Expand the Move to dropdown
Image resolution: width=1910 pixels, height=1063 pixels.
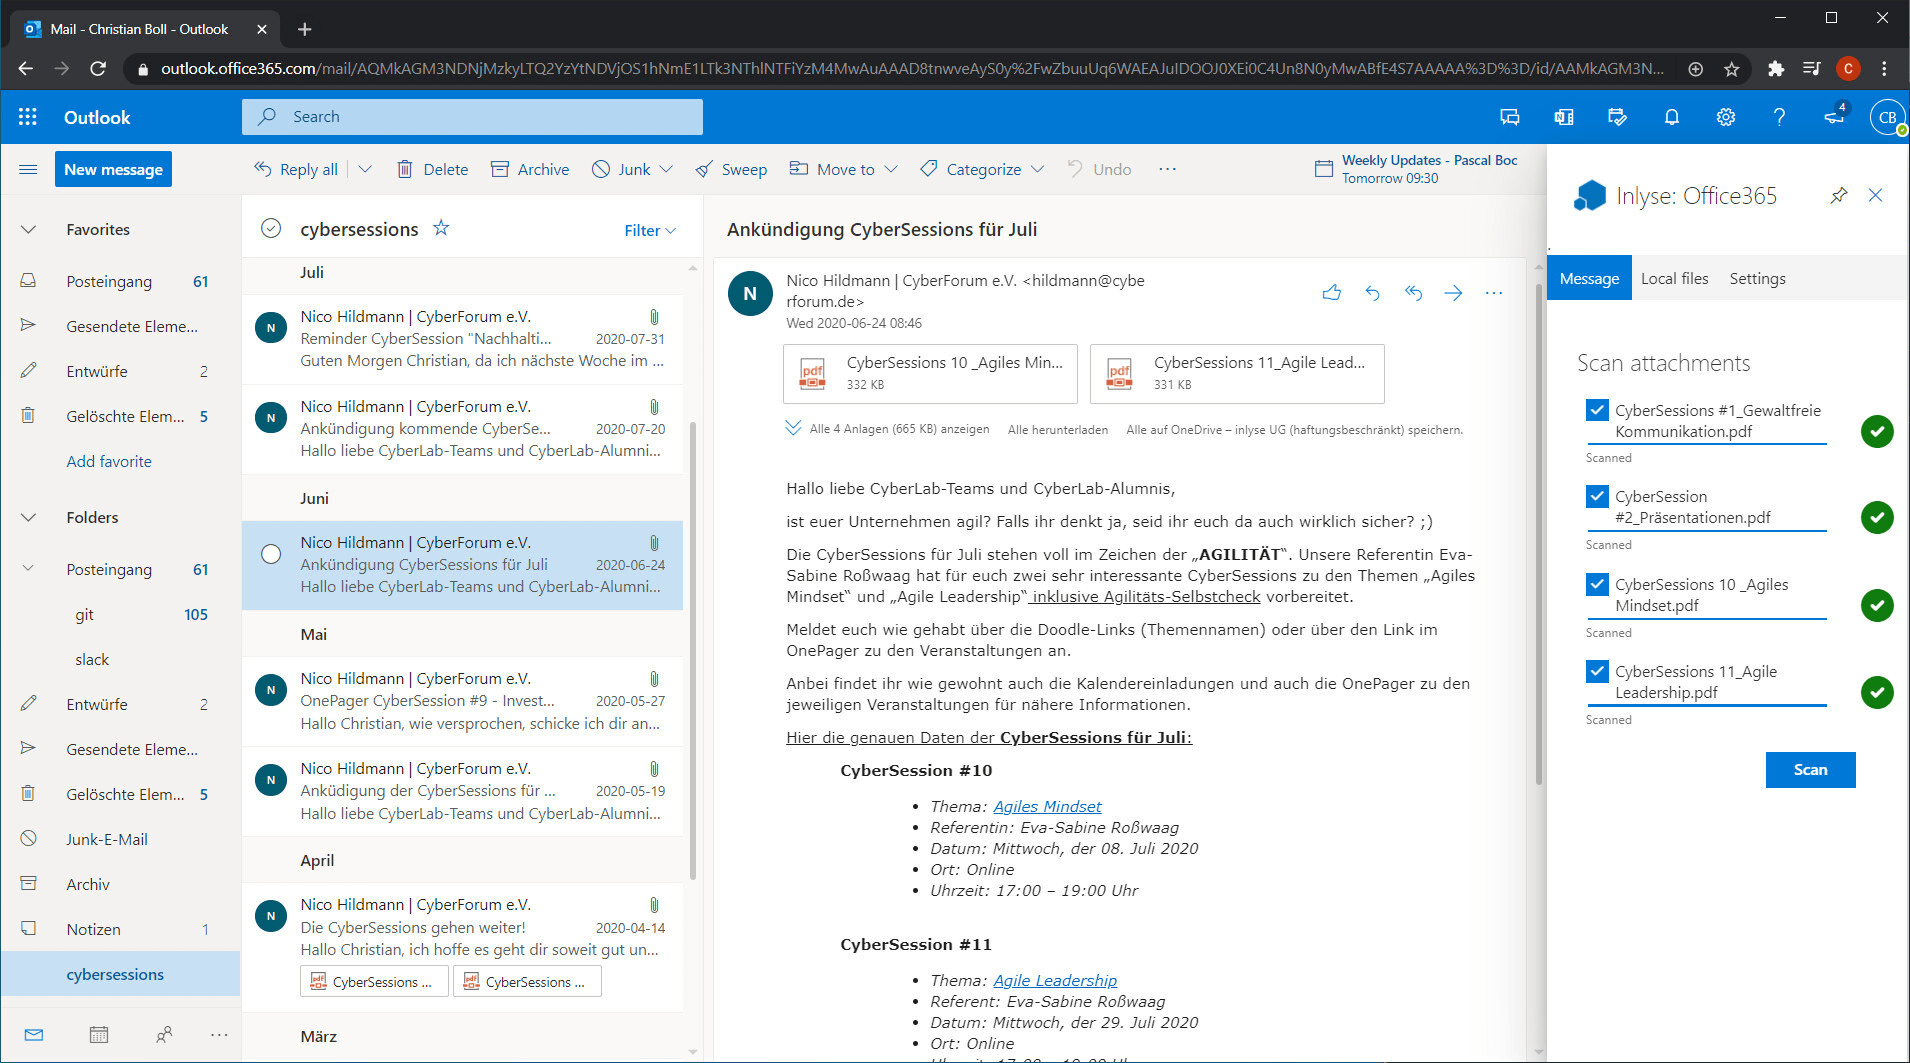click(891, 170)
